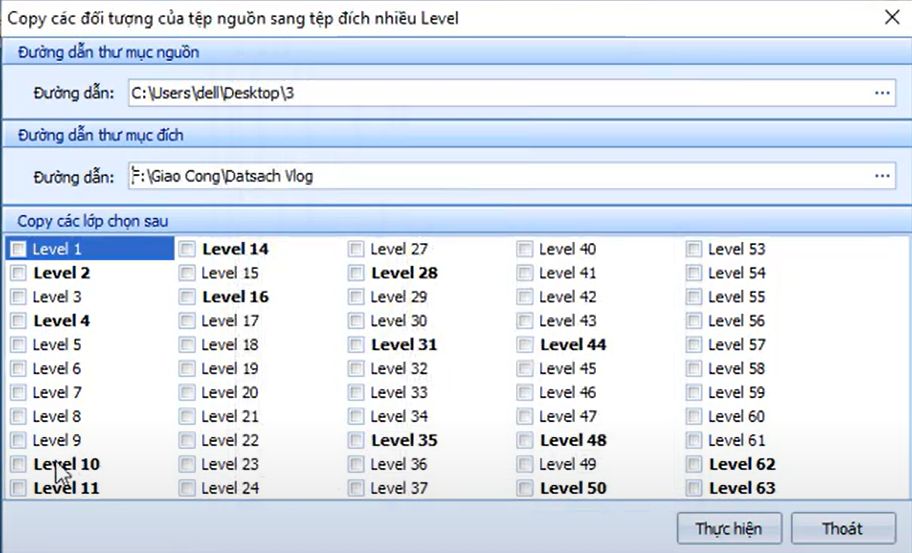Select the Level 46 list row
Screen dimensions: 912x553
[596, 393]
